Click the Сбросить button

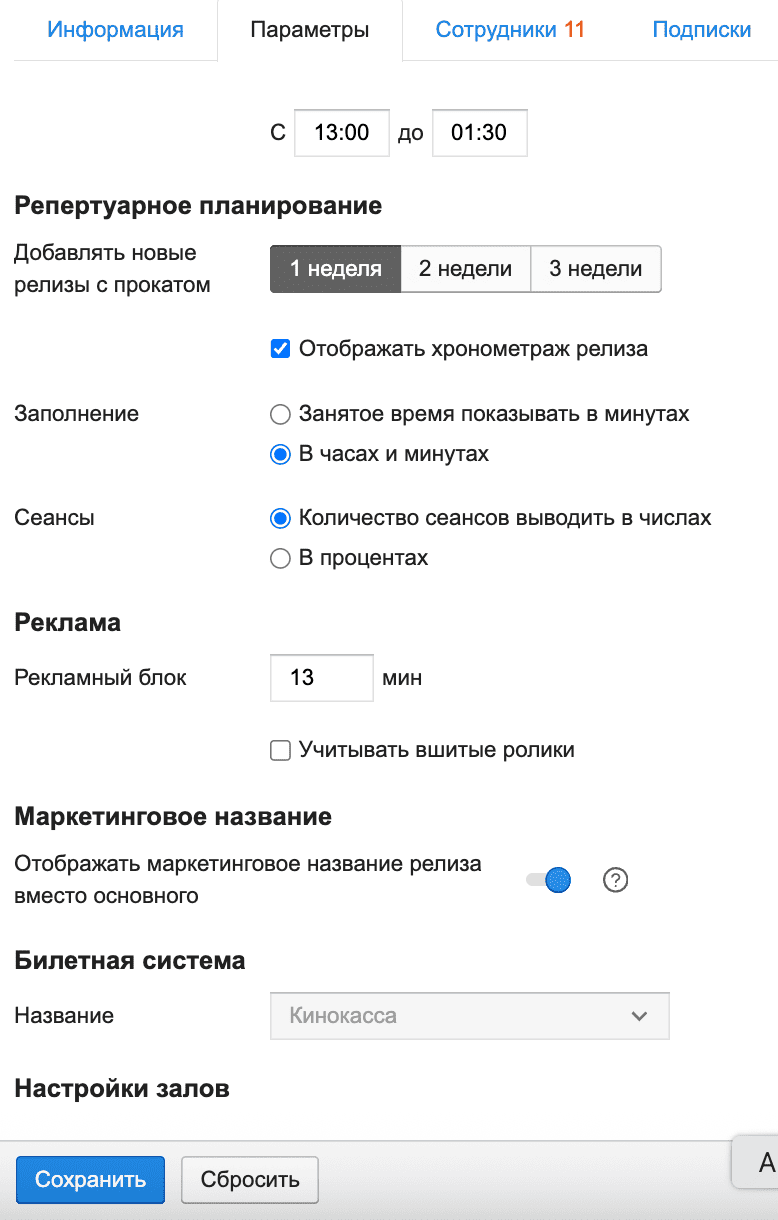[250, 1180]
